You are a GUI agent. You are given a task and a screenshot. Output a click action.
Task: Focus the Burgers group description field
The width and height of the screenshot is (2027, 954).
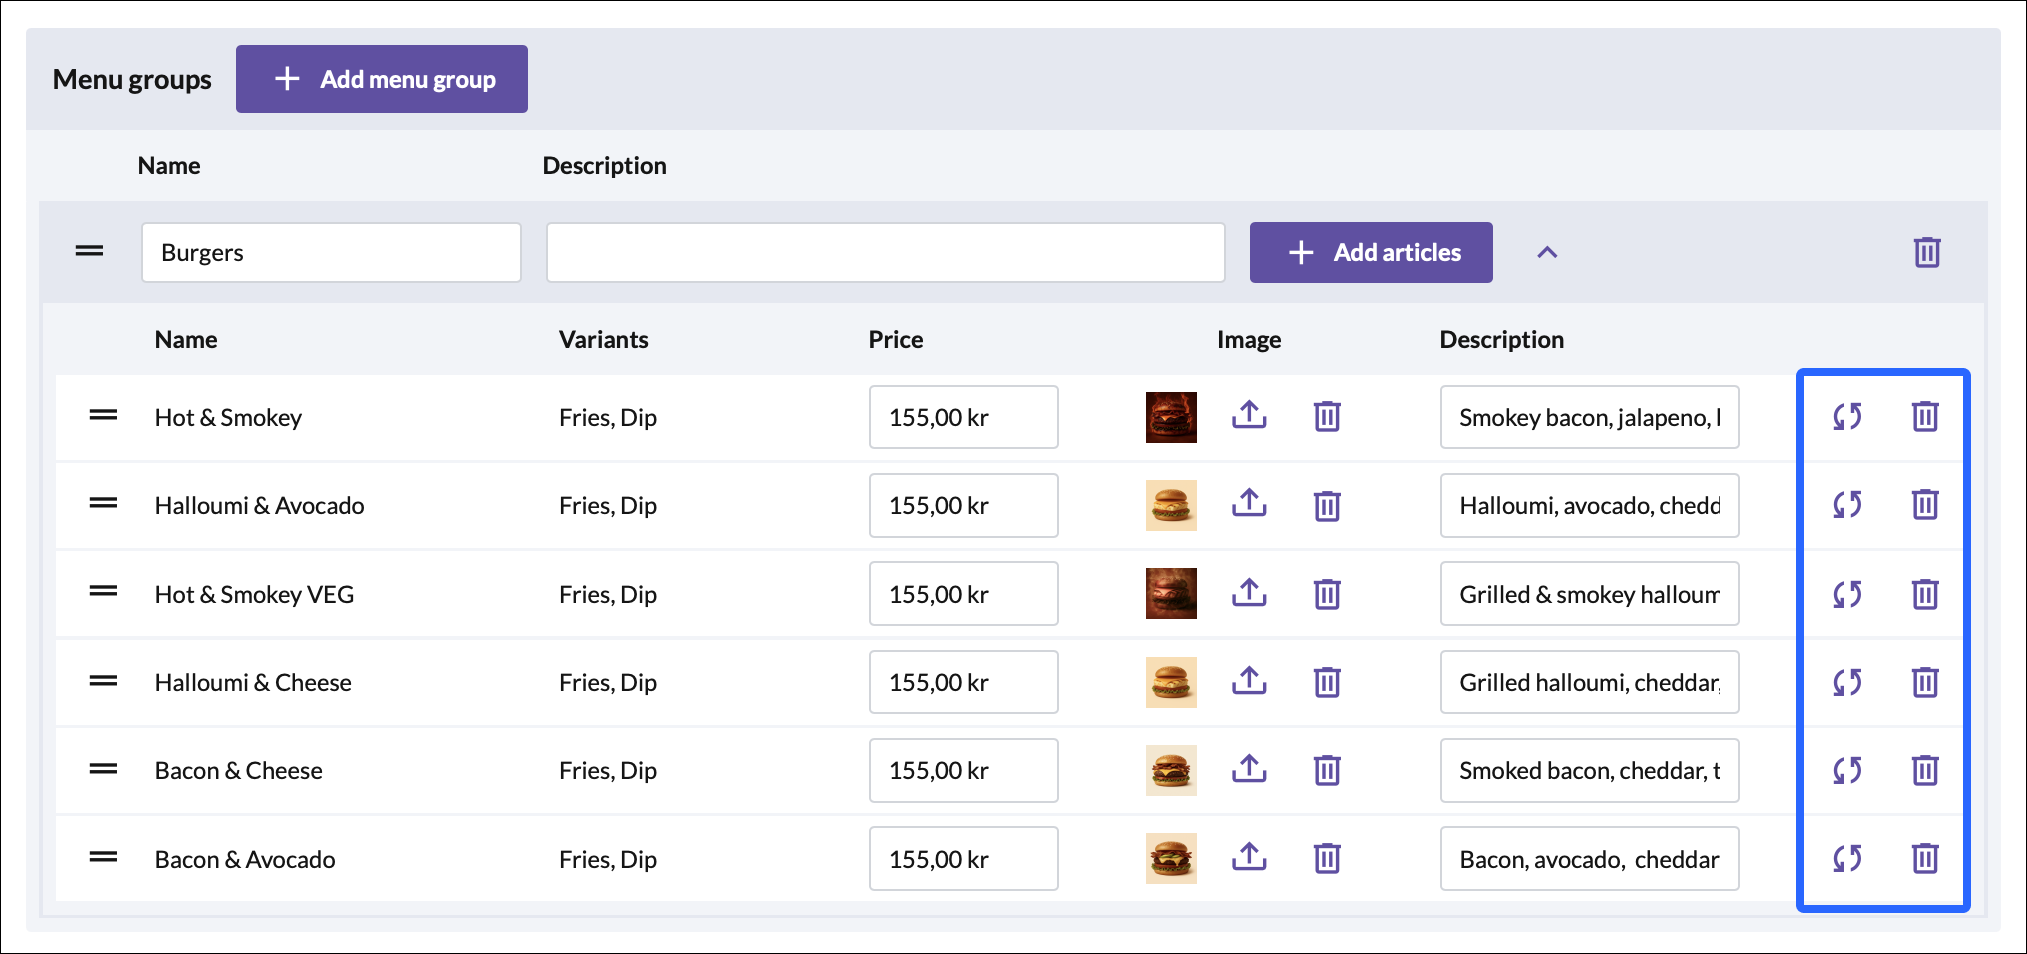click(885, 252)
